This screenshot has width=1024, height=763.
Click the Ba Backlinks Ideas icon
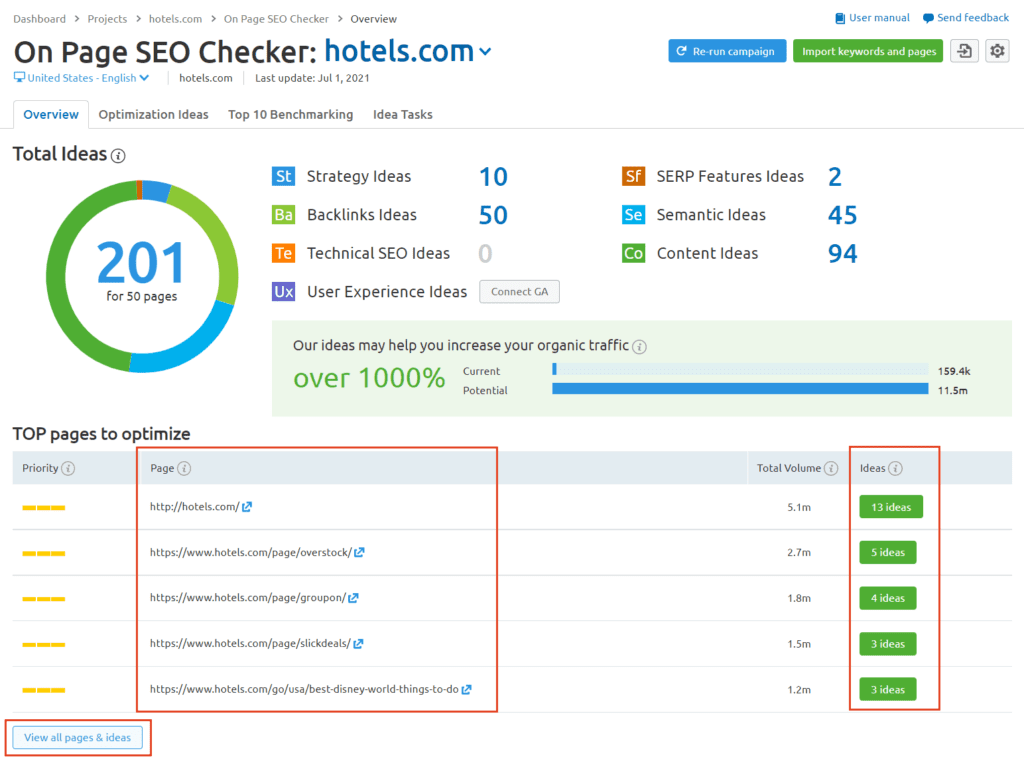tap(283, 215)
